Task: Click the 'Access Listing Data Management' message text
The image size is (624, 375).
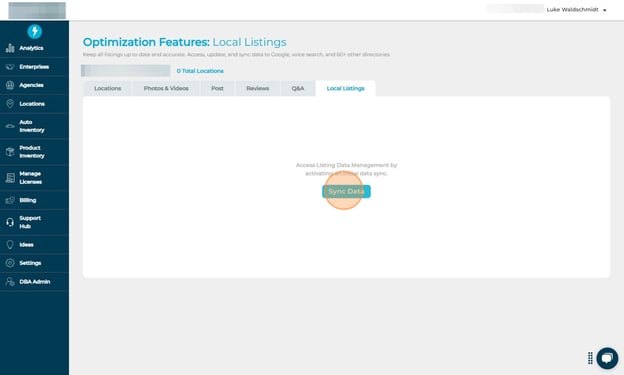Action: [346, 169]
